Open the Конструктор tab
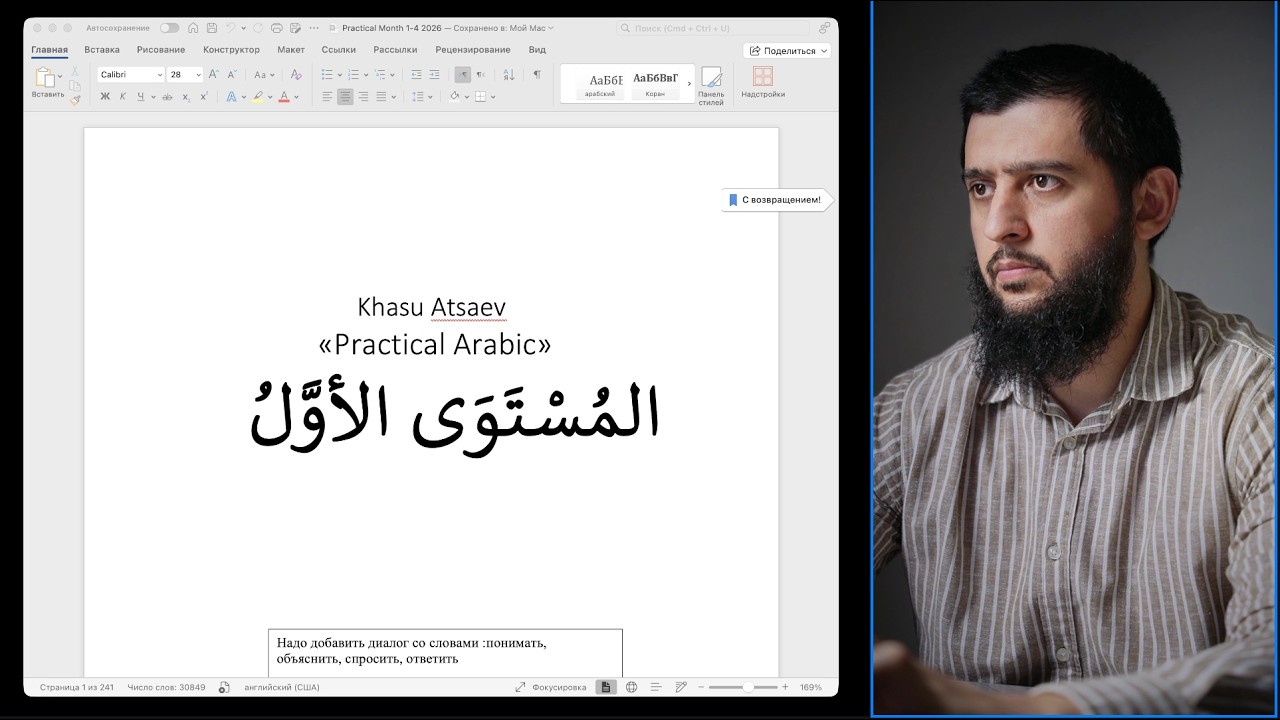1280x720 pixels. tap(231, 50)
